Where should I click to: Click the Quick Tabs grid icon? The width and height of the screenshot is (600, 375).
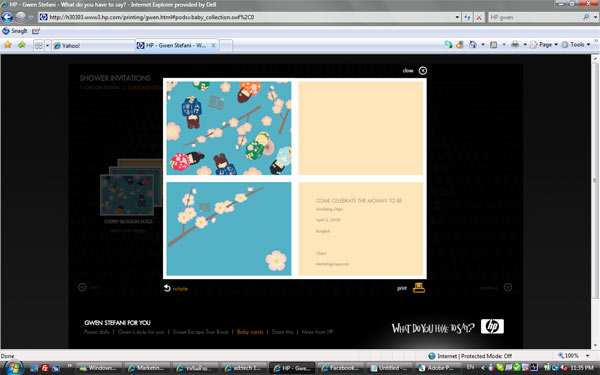tap(39, 46)
